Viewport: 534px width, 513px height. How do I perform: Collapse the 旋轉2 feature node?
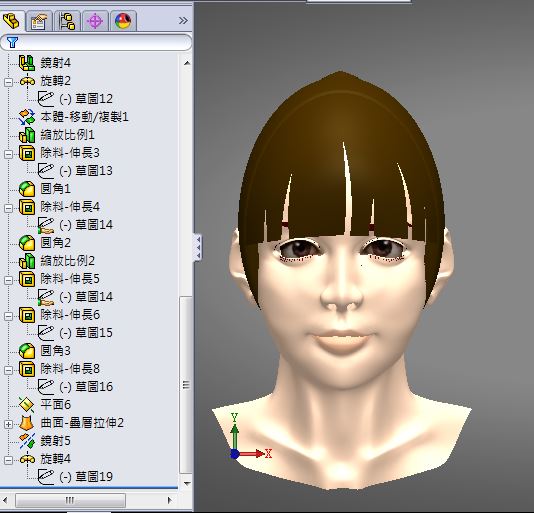pyautogui.click(x=9, y=82)
